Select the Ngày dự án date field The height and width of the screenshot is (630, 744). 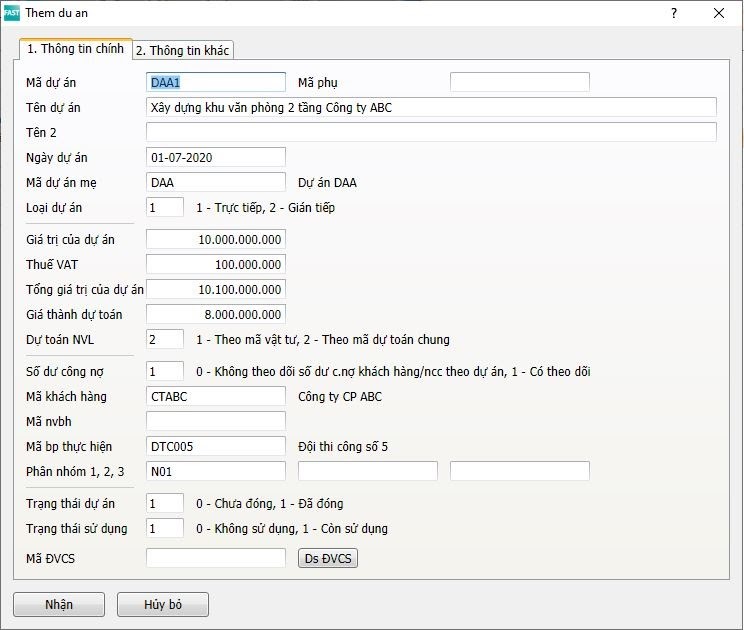coord(215,157)
